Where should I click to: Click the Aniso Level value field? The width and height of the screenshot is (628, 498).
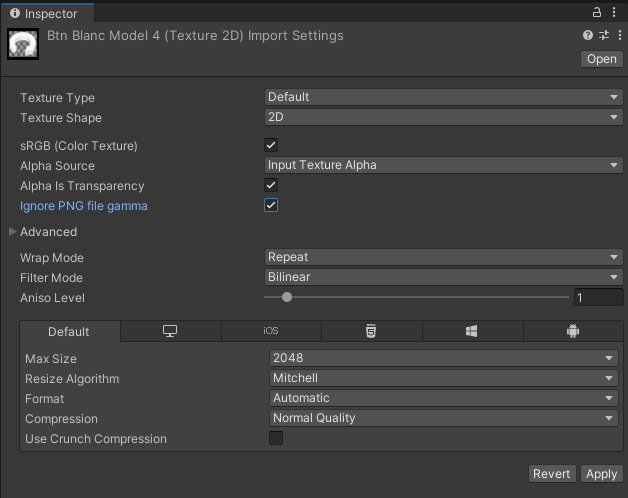[x=597, y=297]
